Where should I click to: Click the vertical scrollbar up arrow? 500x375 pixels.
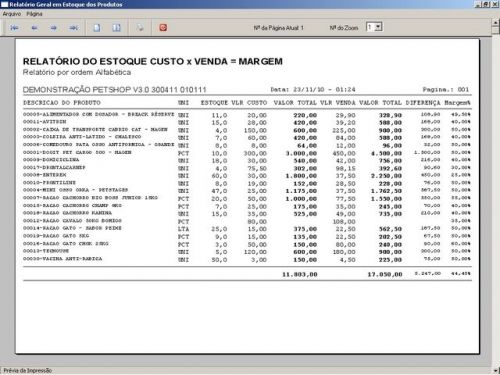click(x=496, y=23)
